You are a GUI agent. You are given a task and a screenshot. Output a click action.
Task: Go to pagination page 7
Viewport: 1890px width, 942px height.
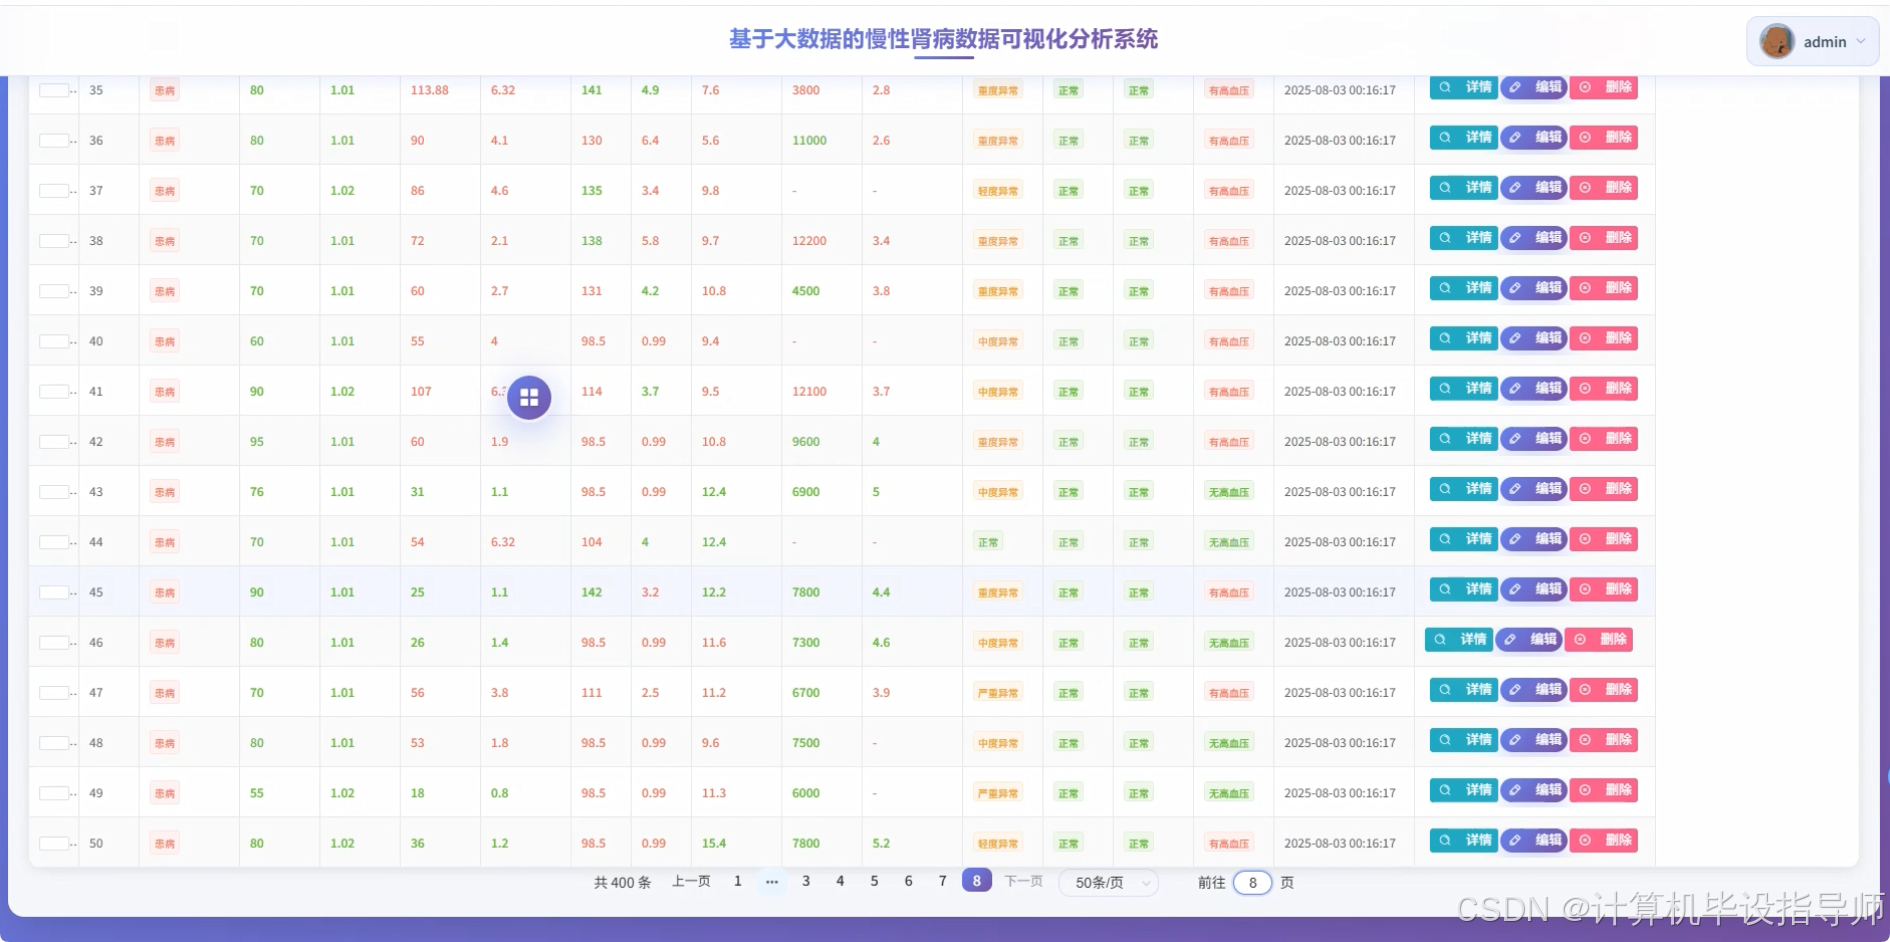(x=942, y=881)
